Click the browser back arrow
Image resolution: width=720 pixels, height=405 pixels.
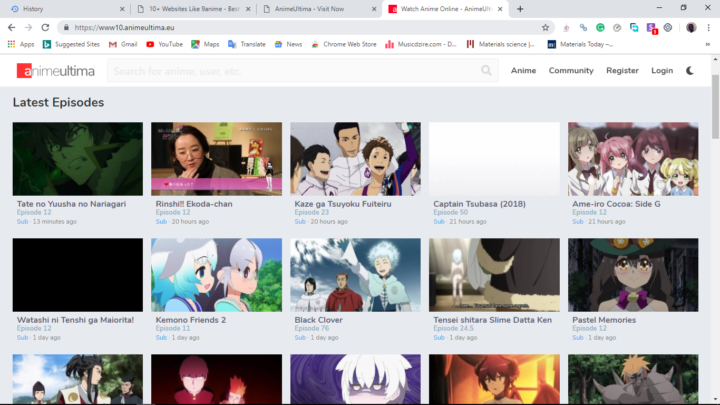(x=11, y=28)
